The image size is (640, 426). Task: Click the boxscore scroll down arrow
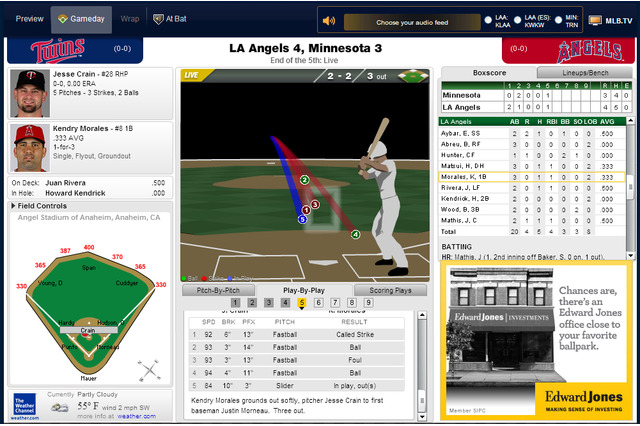(x=630, y=256)
